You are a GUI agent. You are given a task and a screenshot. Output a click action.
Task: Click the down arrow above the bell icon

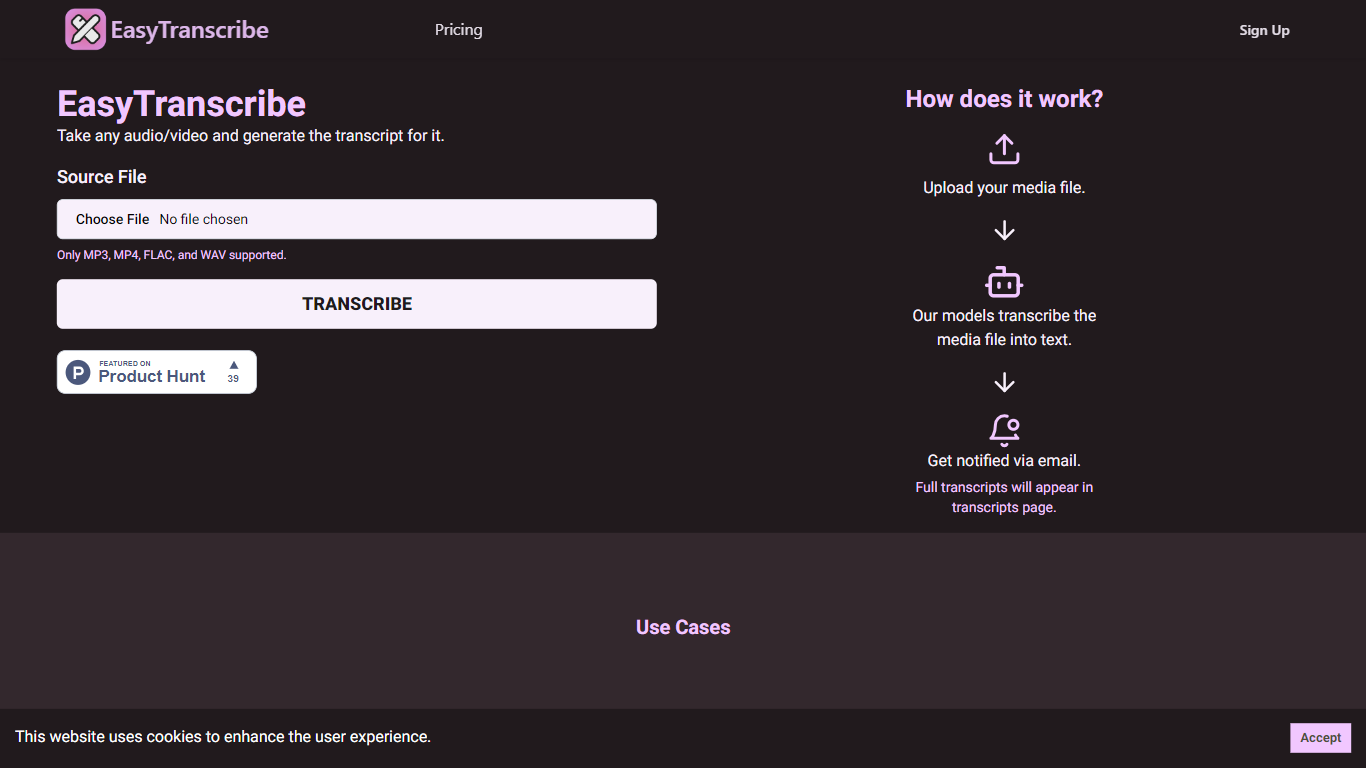tap(1004, 383)
